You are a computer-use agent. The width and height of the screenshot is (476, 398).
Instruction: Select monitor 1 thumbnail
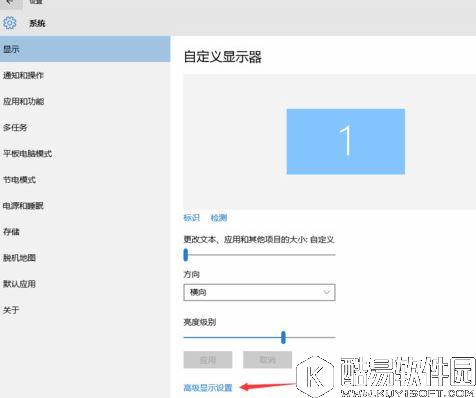[x=346, y=141]
